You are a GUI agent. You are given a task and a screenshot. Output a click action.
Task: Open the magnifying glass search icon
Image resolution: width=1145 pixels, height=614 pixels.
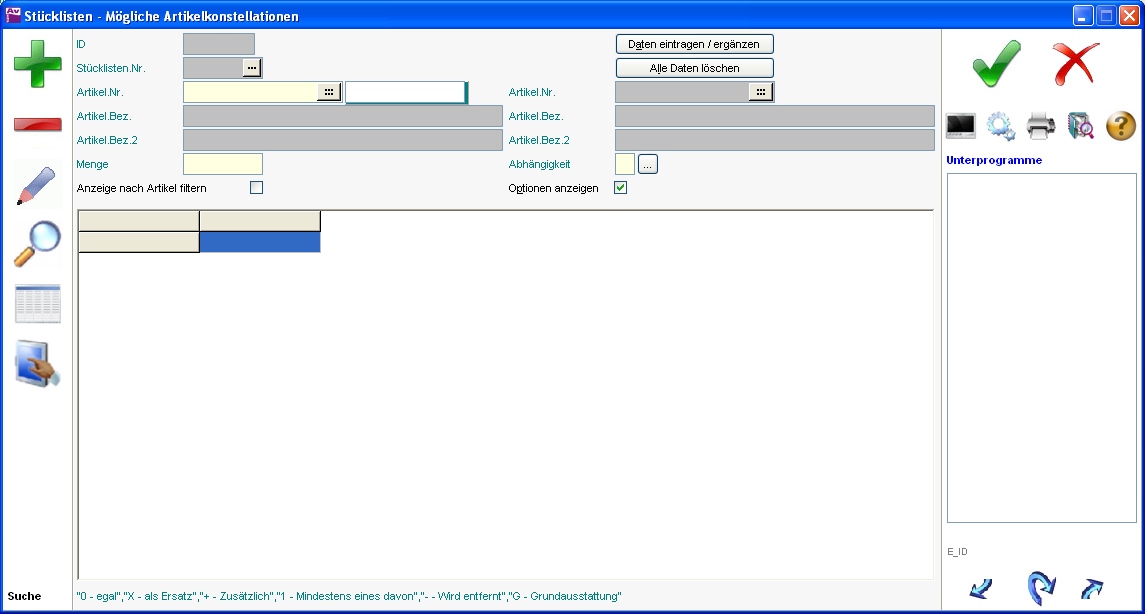(x=37, y=244)
